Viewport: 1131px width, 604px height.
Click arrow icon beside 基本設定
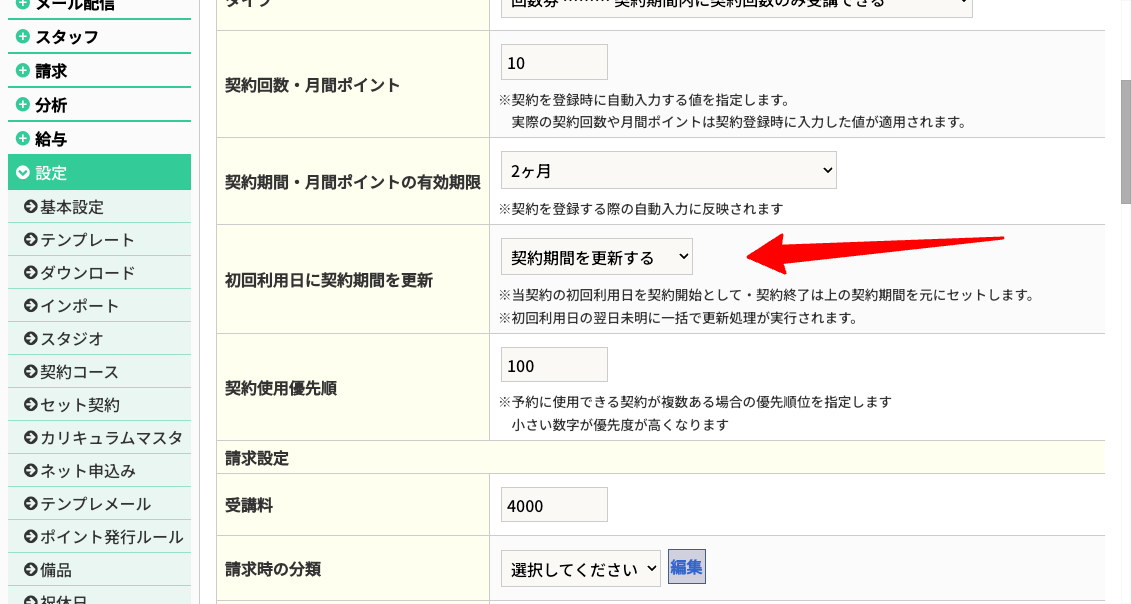[x=30, y=207]
